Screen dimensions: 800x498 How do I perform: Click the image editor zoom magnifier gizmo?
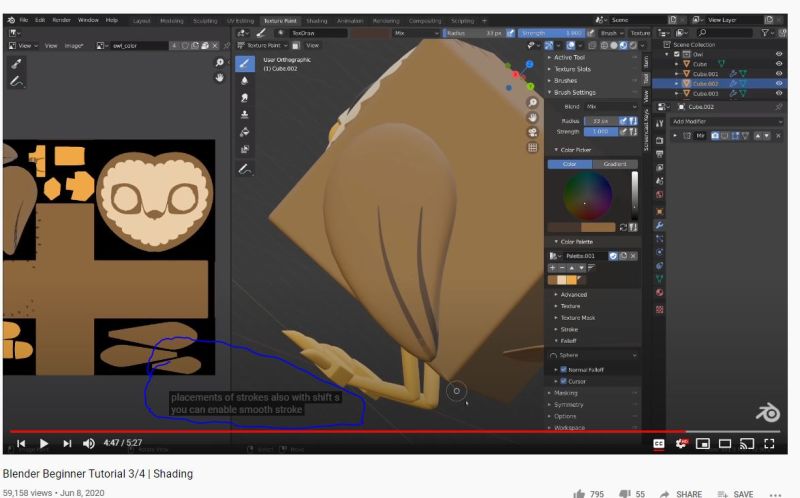click(219, 62)
